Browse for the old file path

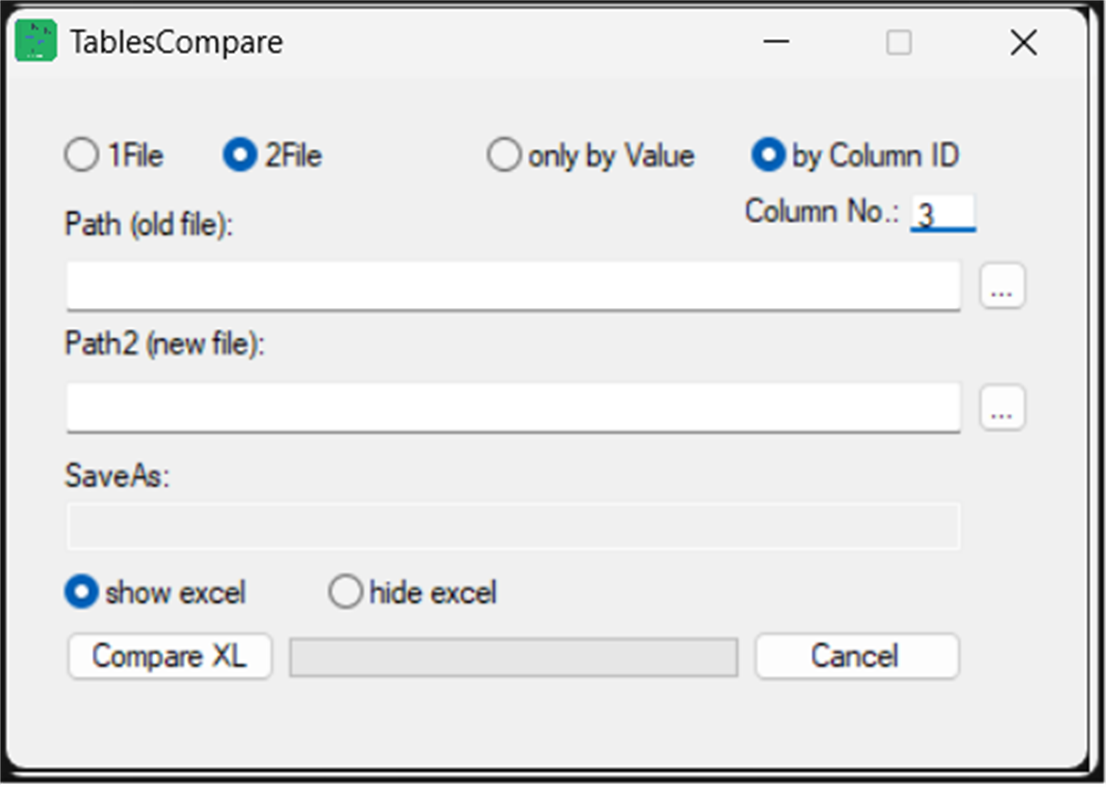(1002, 288)
